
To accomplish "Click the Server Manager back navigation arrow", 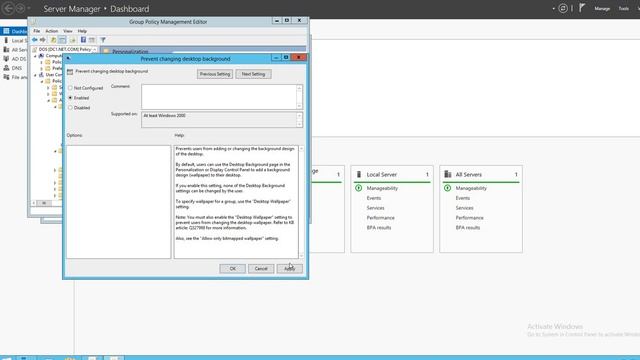I will [8, 8].
